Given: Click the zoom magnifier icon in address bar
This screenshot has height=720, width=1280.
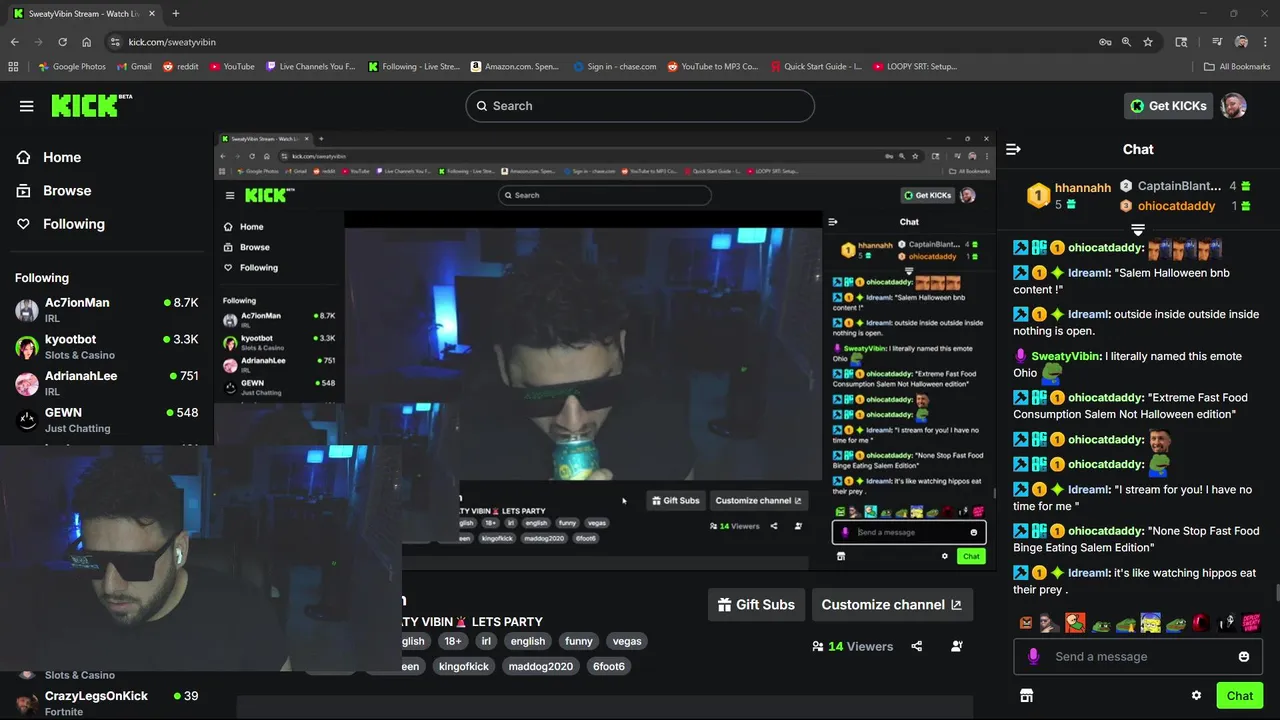Looking at the screenshot, I should [x=1126, y=42].
